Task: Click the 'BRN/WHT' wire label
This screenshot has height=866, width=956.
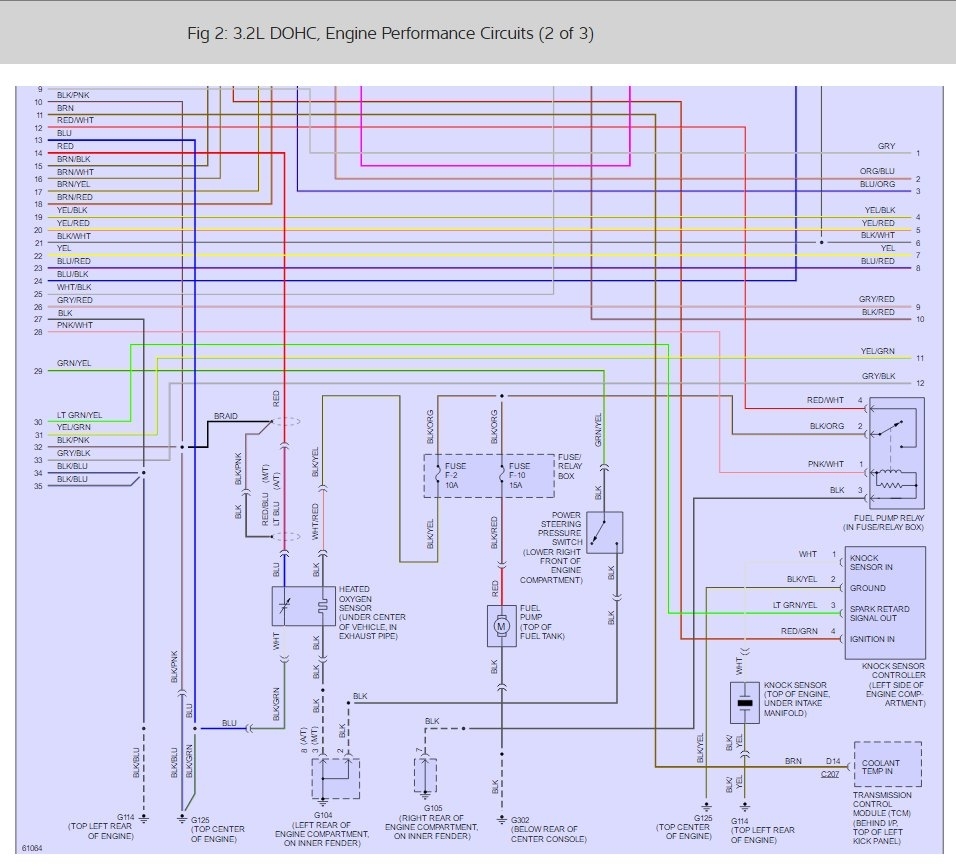Action: (x=75, y=172)
